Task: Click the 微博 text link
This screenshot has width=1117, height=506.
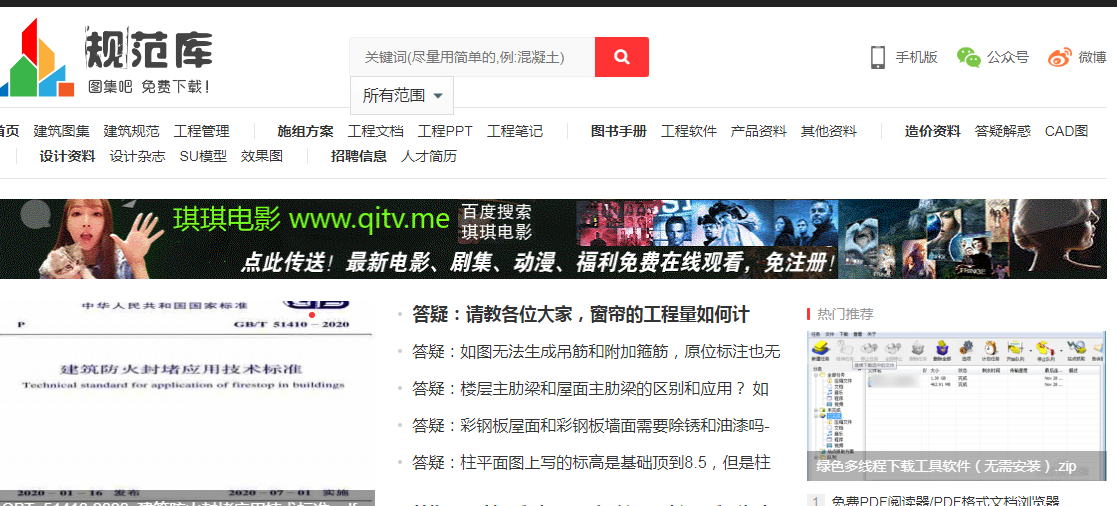Action: 1092,58
